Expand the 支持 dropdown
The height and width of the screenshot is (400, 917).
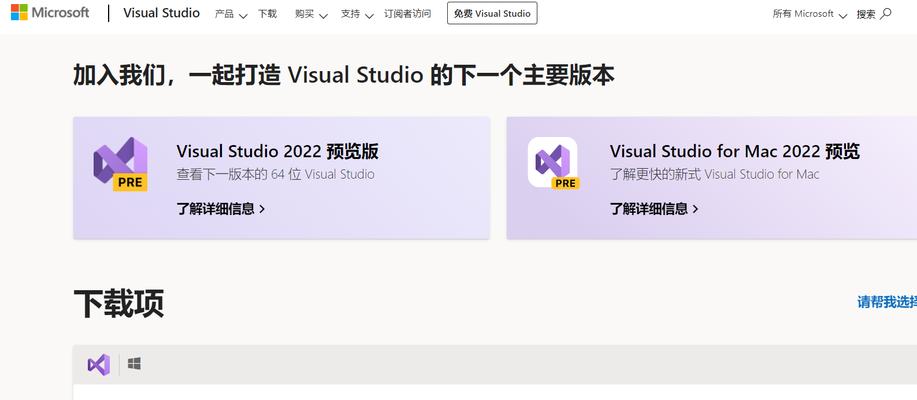tap(357, 13)
